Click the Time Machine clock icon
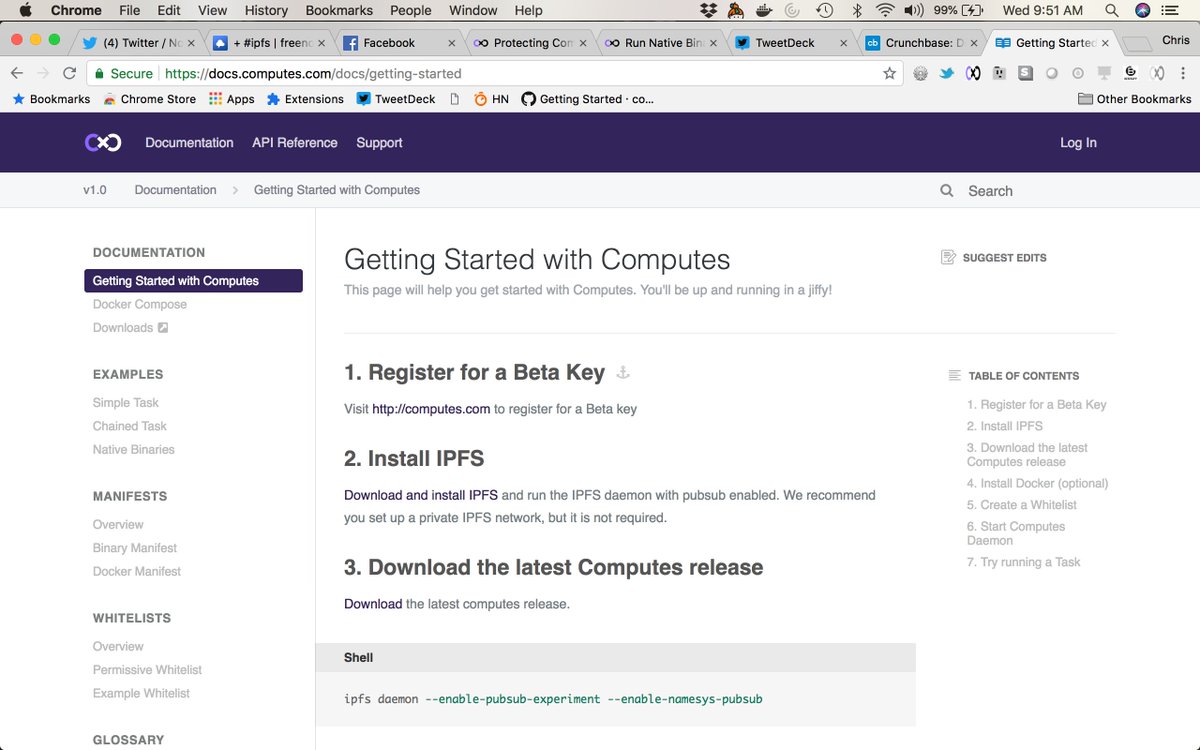Viewport: 1200px width, 750px height. pos(825,11)
